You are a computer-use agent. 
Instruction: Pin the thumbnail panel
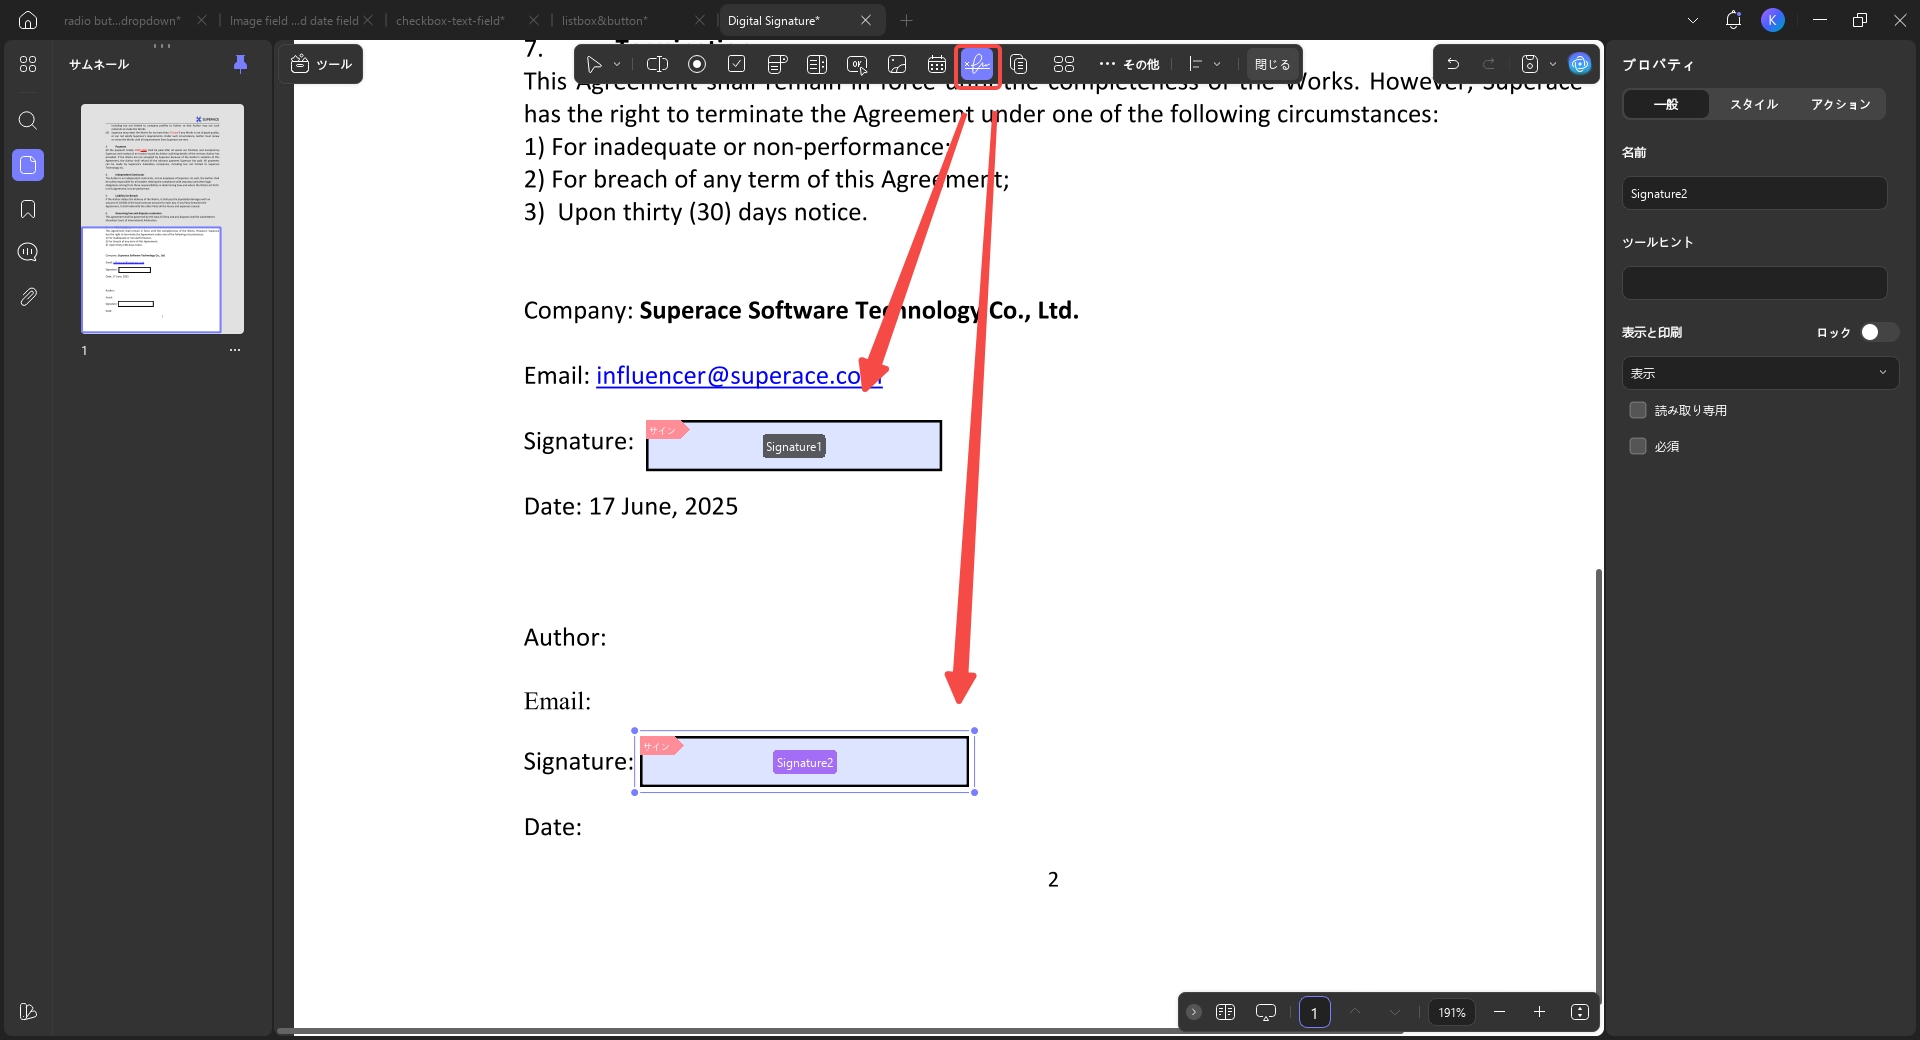pos(240,64)
